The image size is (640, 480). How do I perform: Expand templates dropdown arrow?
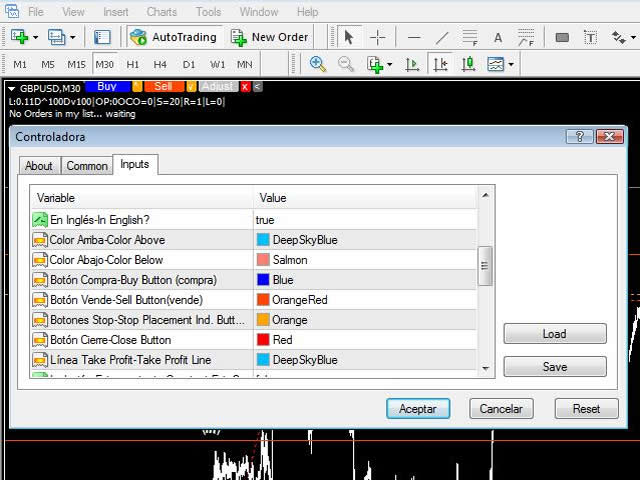(x=511, y=64)
